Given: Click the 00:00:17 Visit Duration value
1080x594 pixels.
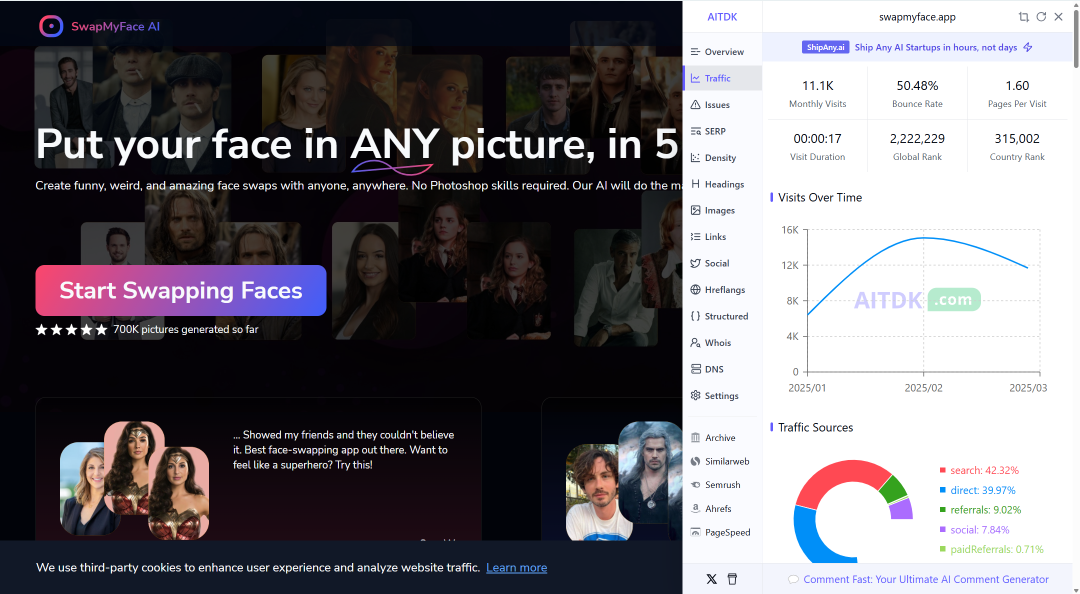Looking at the screenshot, I should point(818,139).
